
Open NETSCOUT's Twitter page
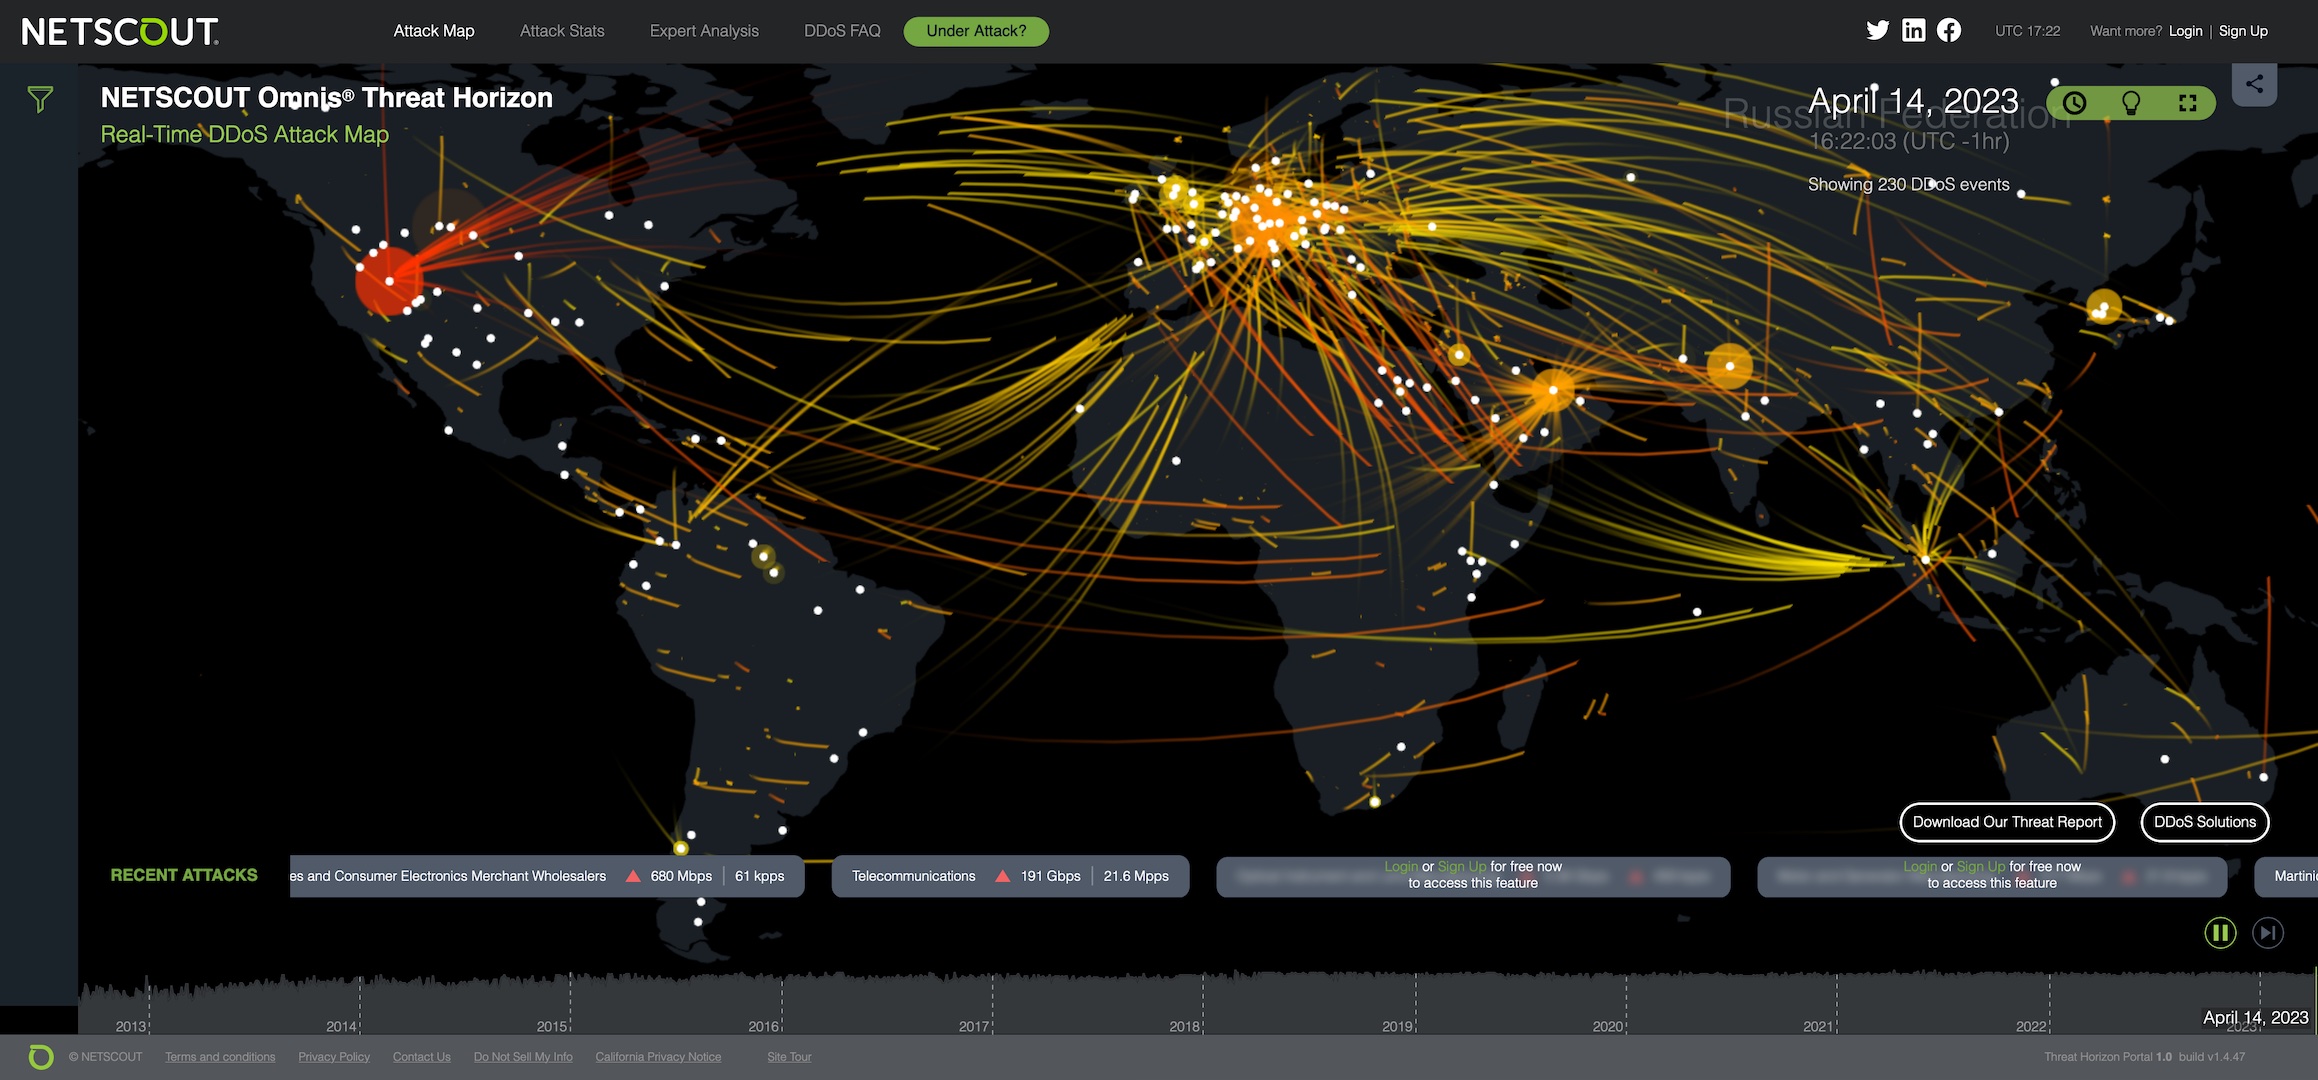pyautogui.click(x=1878, y=30)
